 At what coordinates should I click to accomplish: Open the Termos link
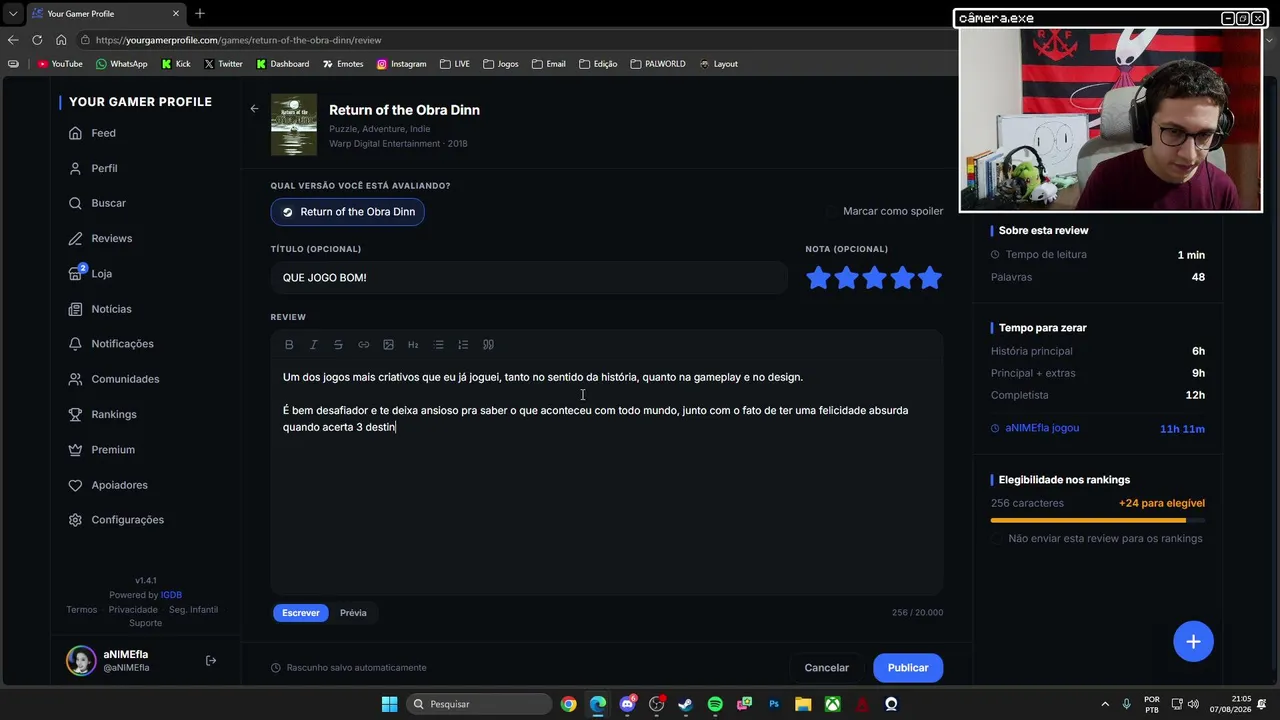82,610
